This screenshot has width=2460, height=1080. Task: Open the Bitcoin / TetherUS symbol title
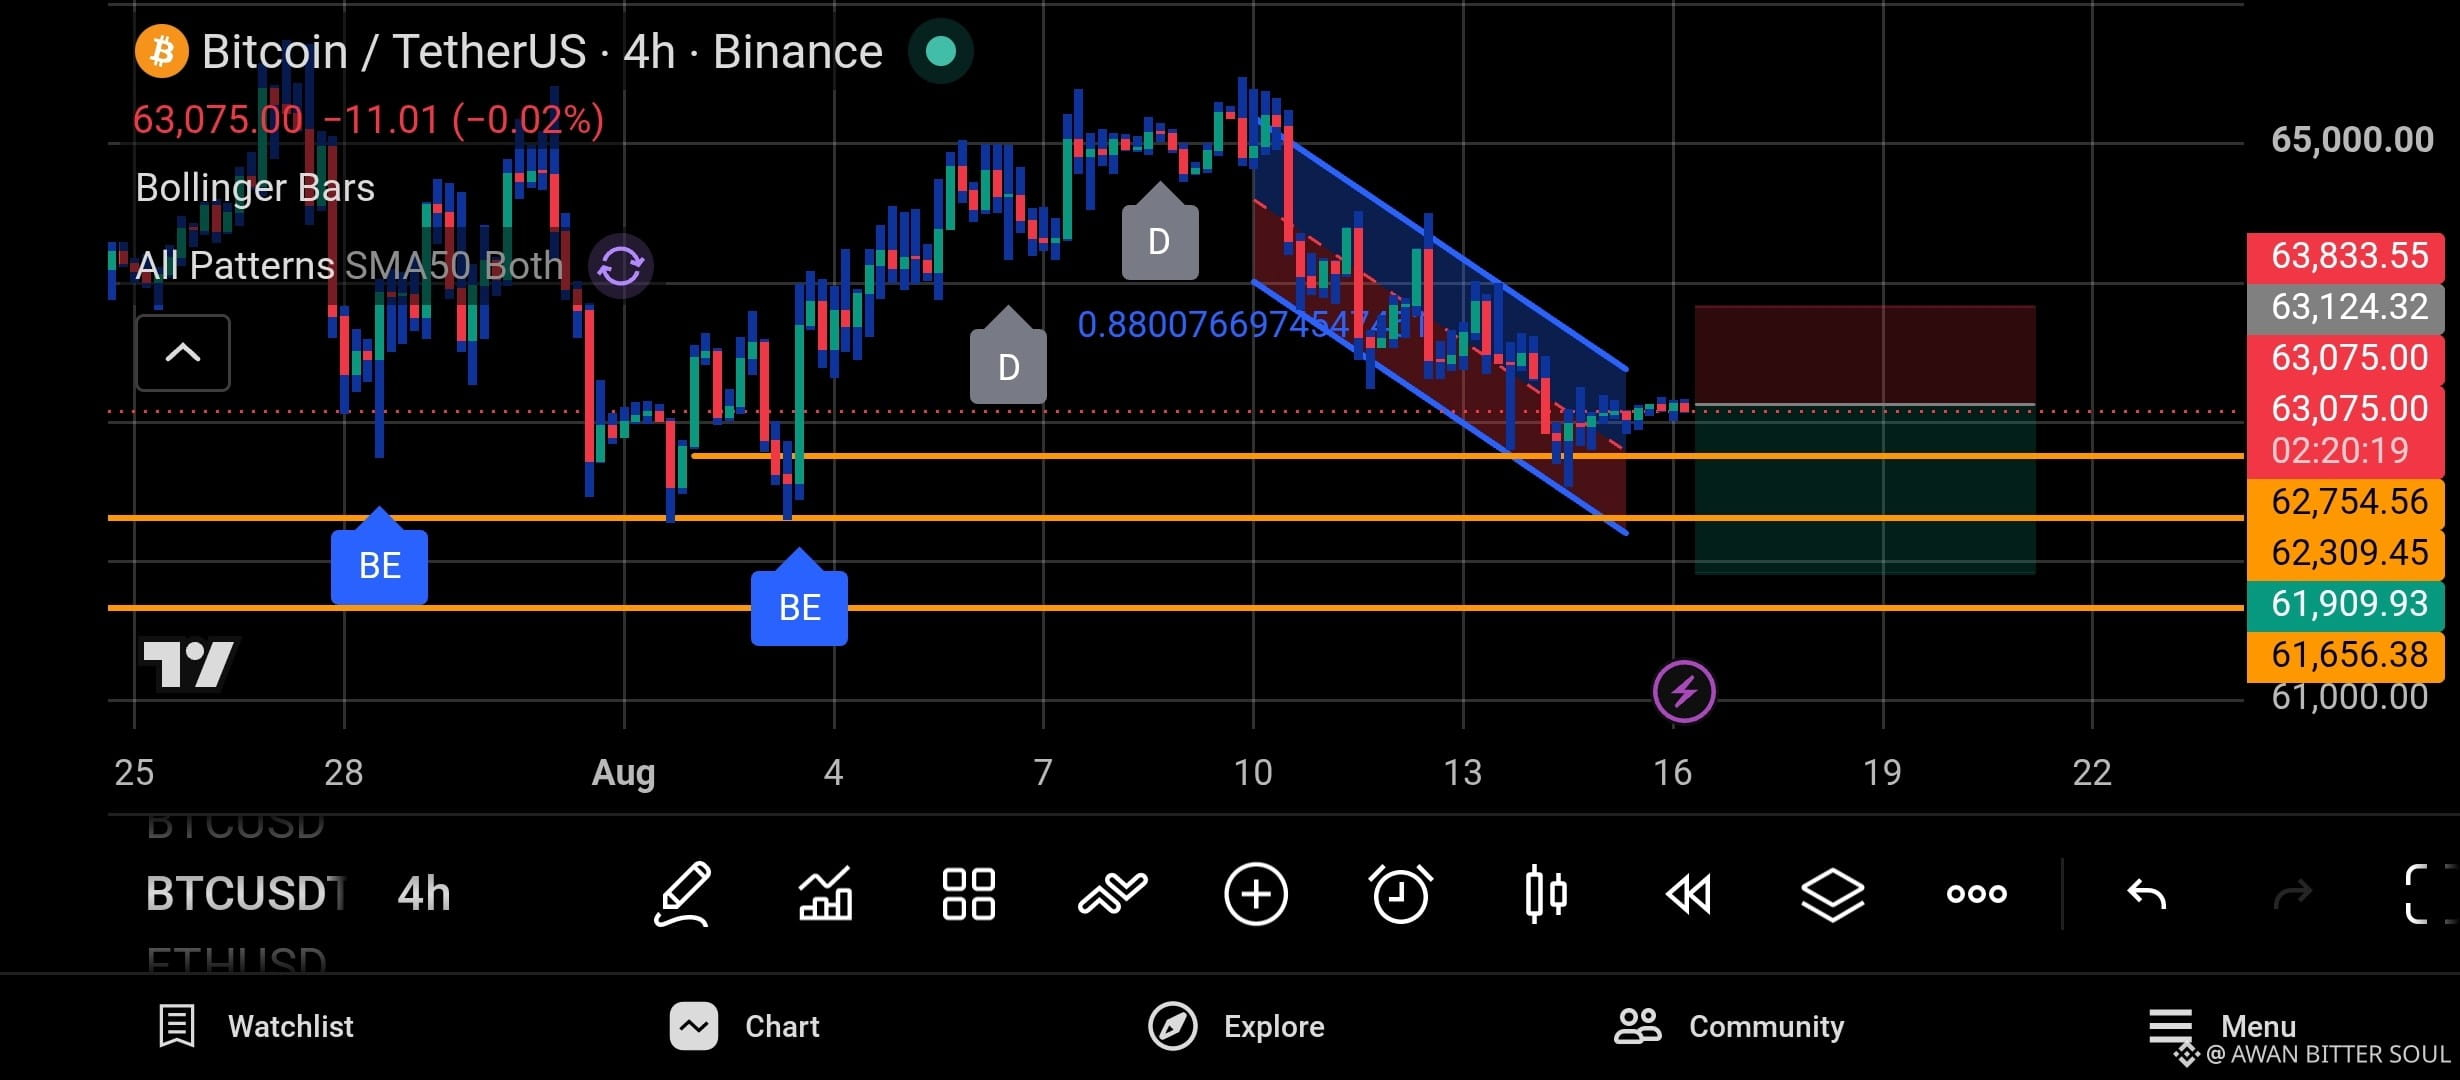click(542, 51)
